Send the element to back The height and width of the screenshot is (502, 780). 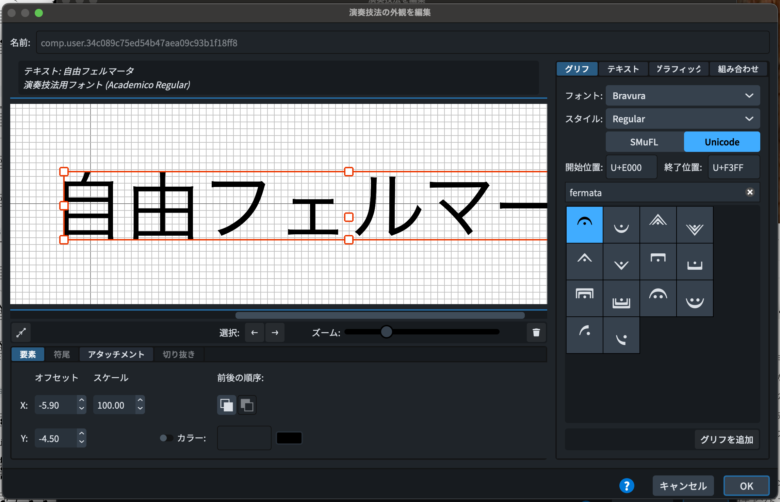(x=247, y=405)
